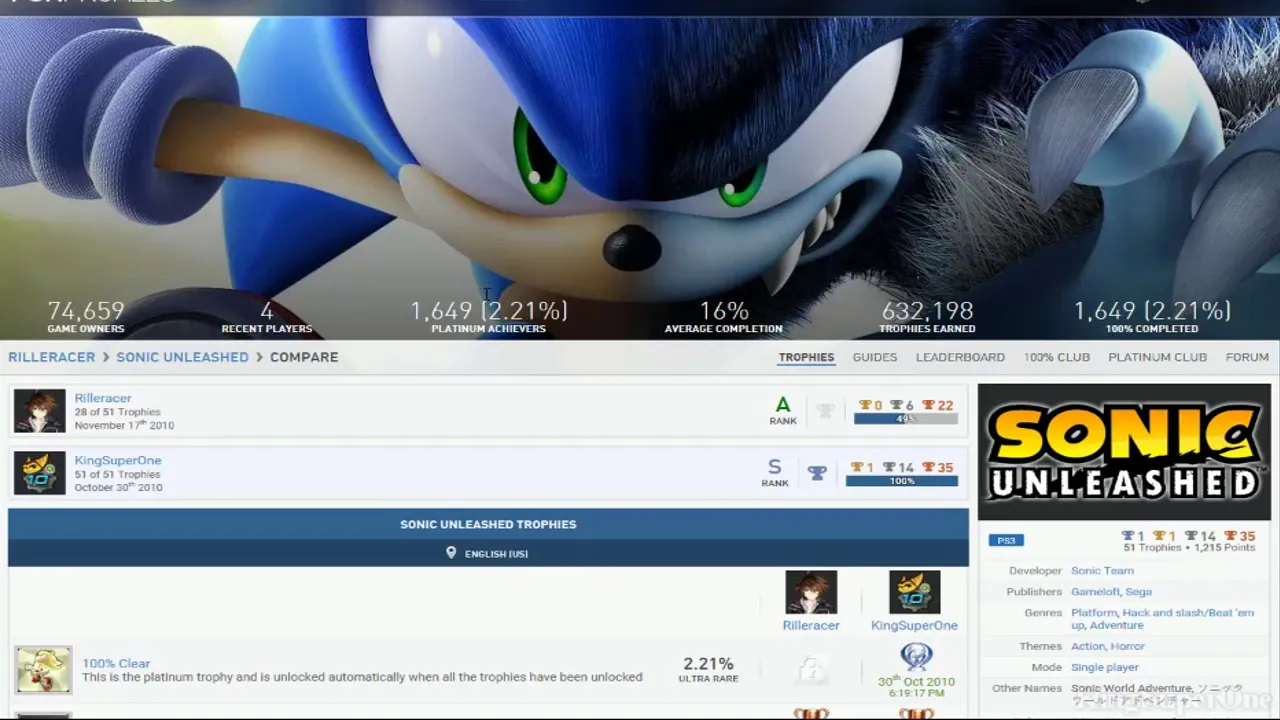The image size is (1280, 720).
Task: Click the 100% Completed stat
Action: tap(1152, 316)
